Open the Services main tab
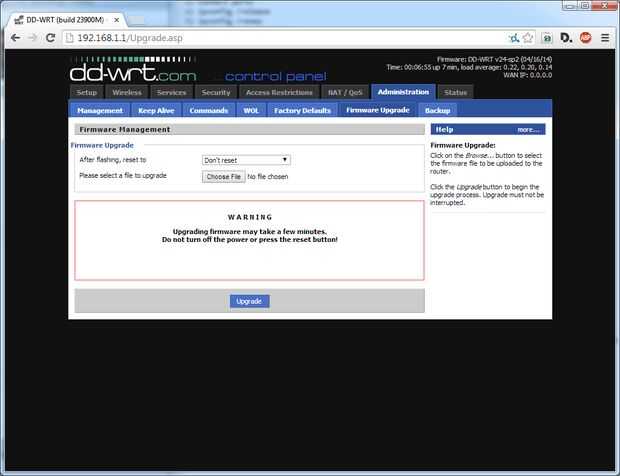Screen dimensions: 620x476 coord(171,92)
